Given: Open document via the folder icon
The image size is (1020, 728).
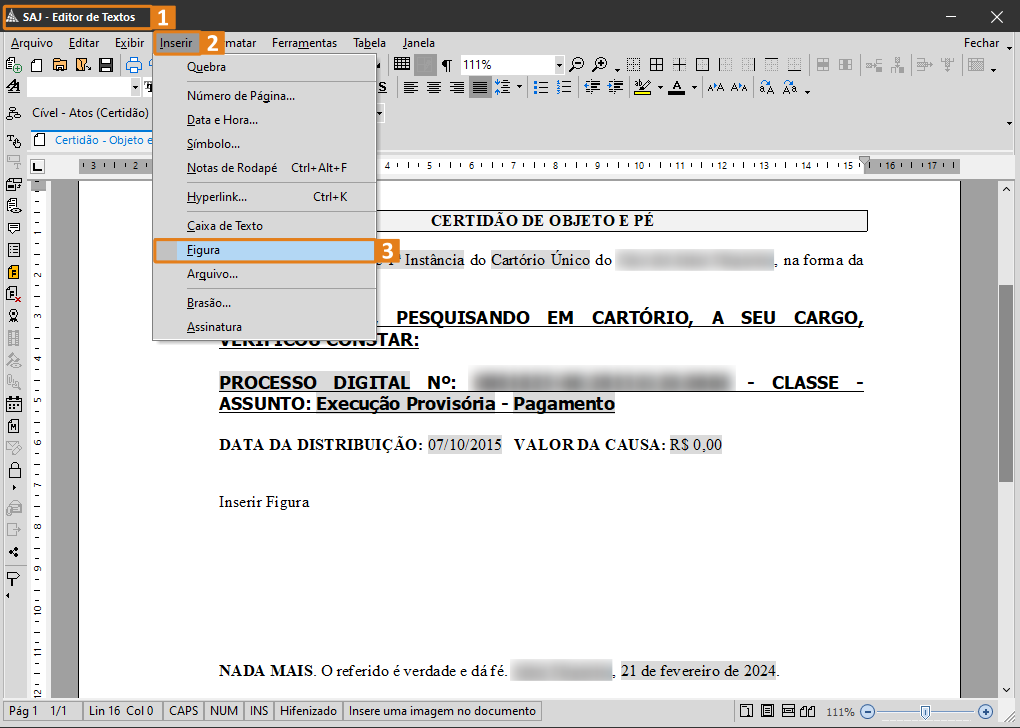Looking at the screenshot, I should pos(60,64).
